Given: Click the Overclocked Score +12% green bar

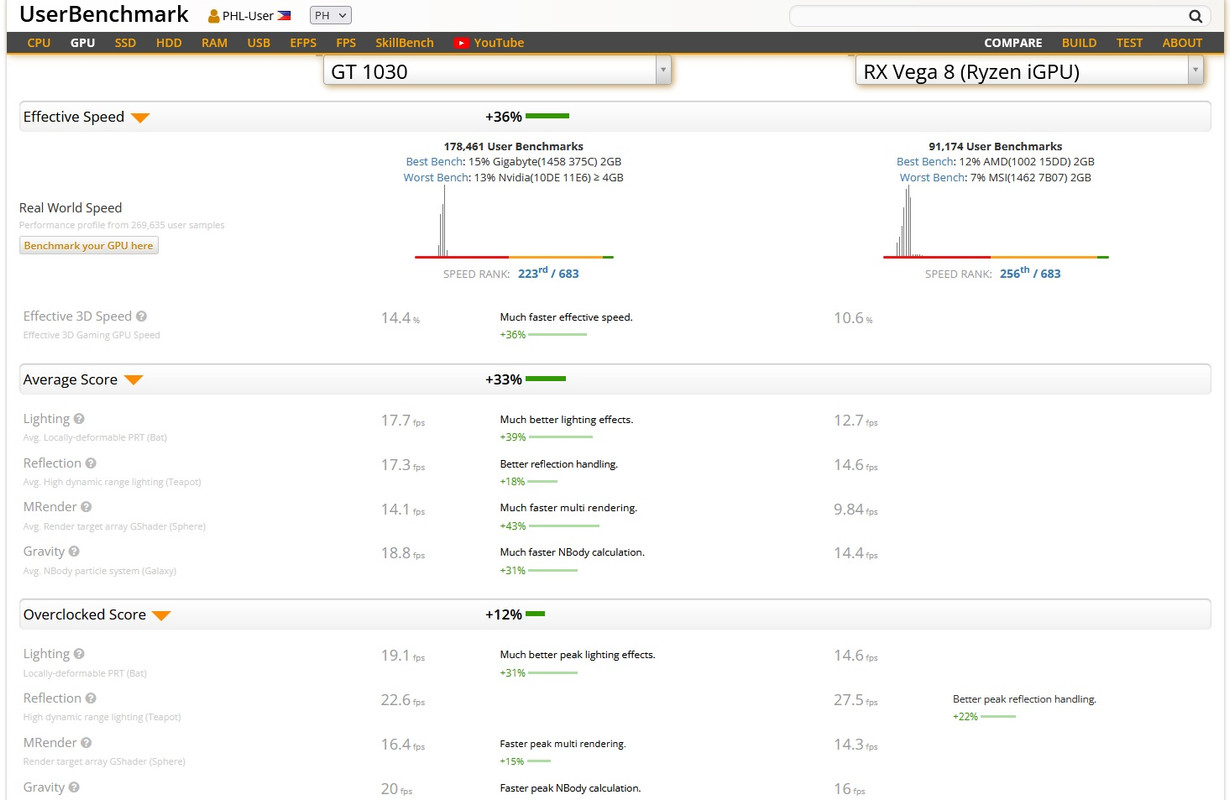Looking at the screenshot, I should point(535,615).
